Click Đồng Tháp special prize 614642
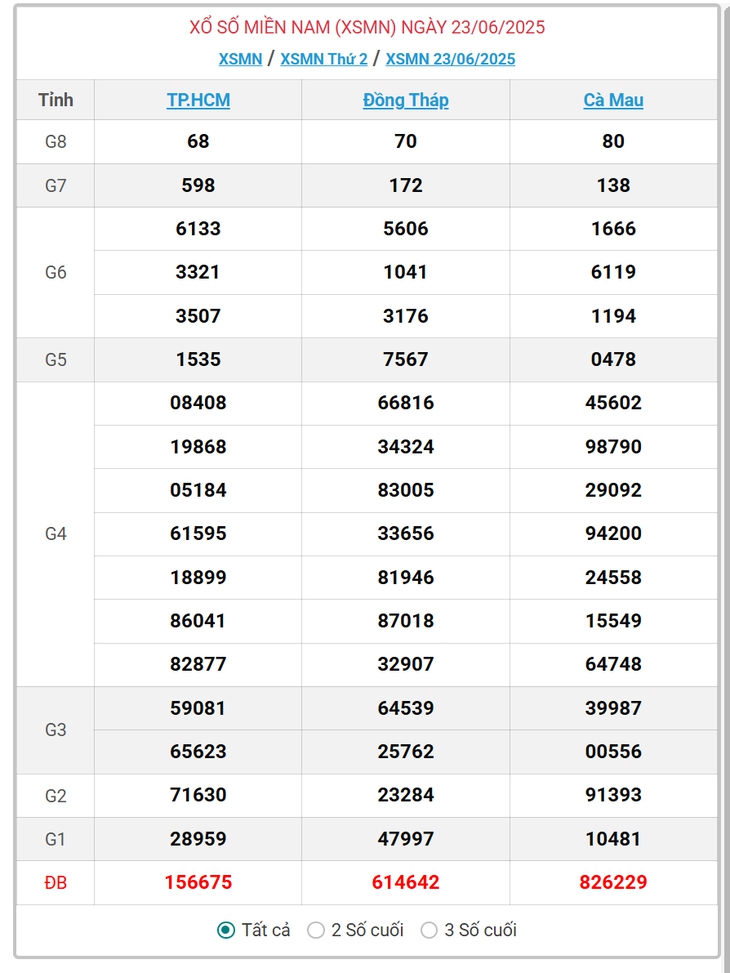This screenshot has height=973, width=730. [406, 882]
